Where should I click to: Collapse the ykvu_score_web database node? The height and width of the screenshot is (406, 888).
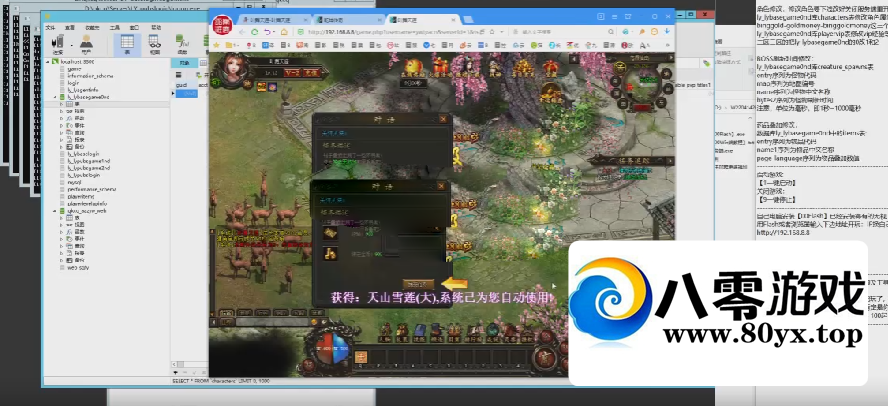[x=55, y=211]
